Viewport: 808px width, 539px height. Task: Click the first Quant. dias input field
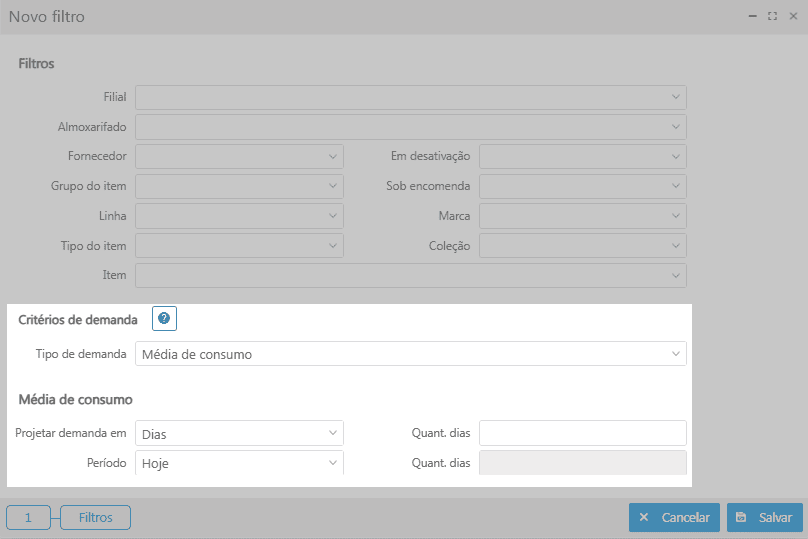pos(582,433)
